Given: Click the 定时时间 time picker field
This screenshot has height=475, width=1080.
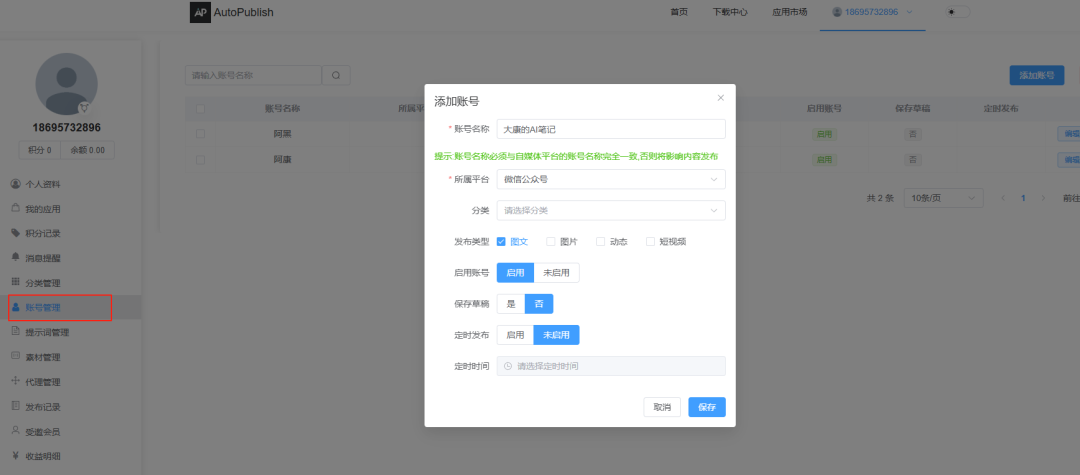Looking at the screenshot, I should pyautogui.click(x=611, y=366).
